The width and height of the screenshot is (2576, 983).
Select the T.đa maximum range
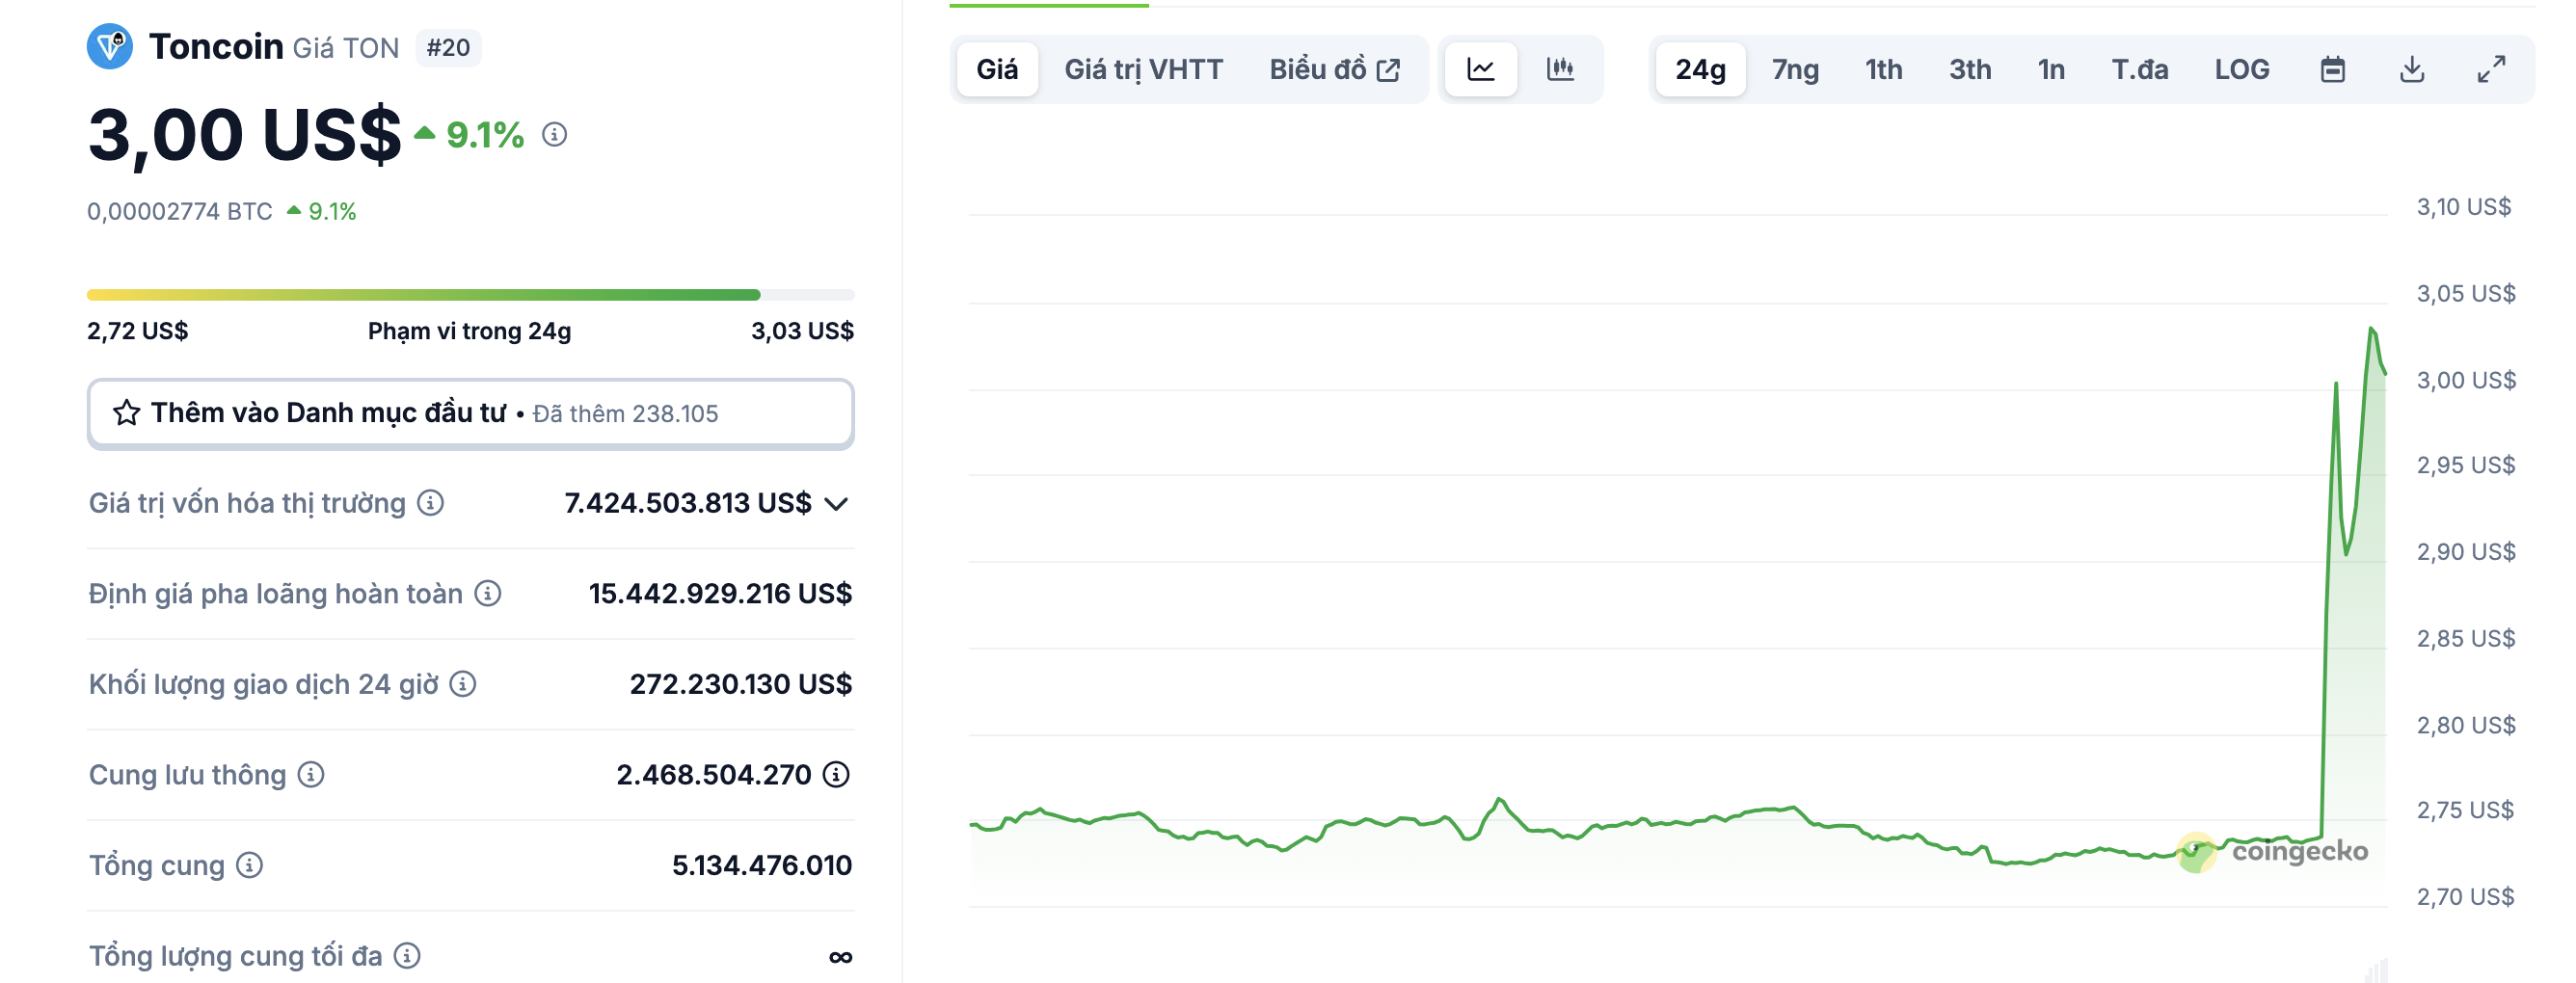pyautogui.click(x=2139, y=69)
